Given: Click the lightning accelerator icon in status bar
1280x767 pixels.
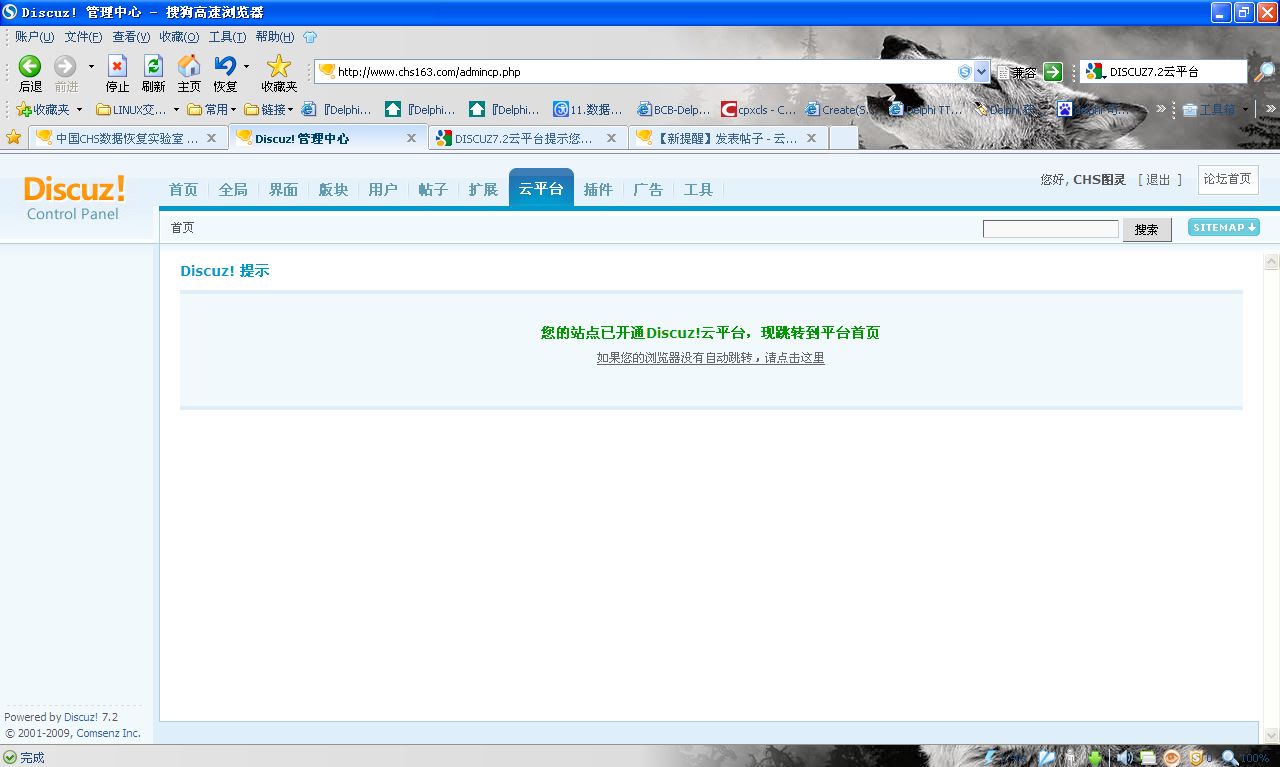Looking at the screenshot, I should 991,757.
